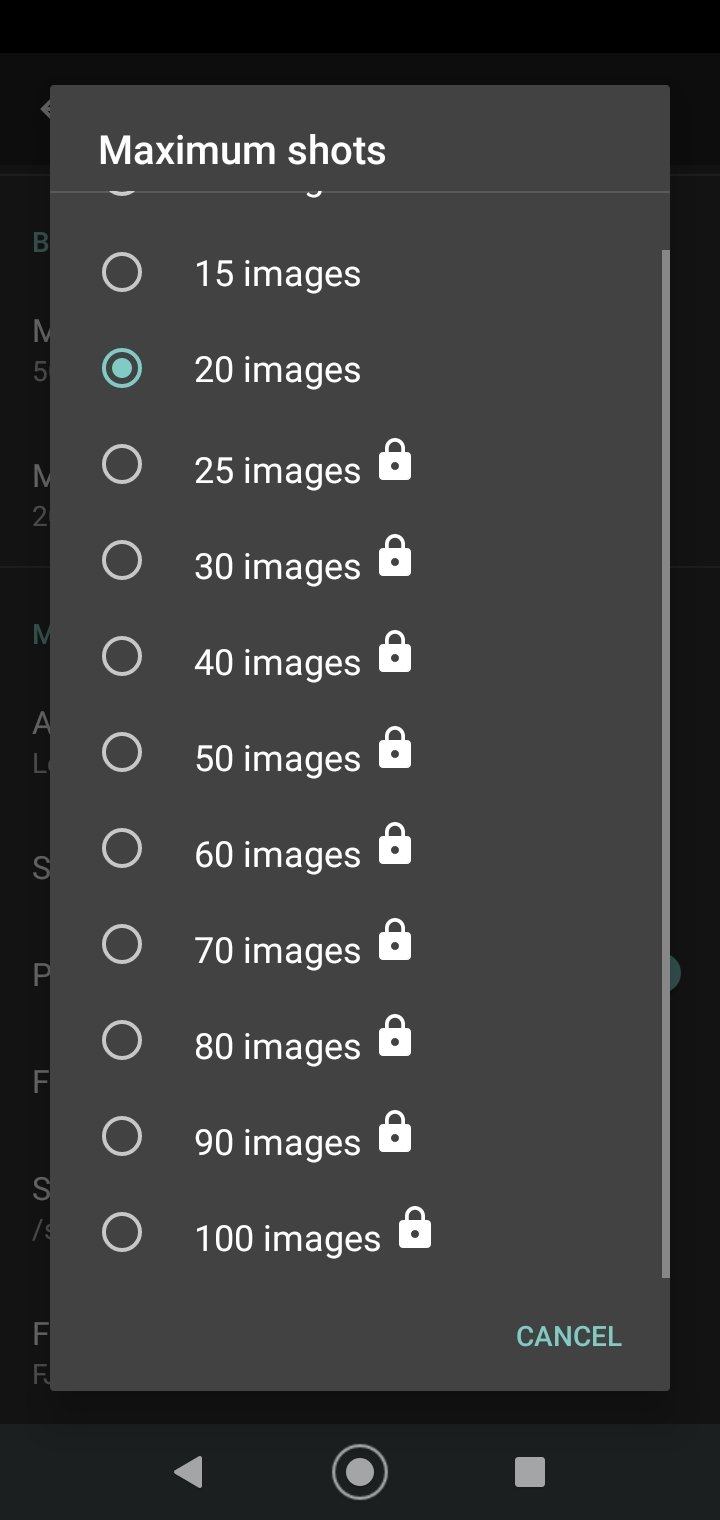Dismiss dialog with the CANCEL button
Viewport: 720px width, 1520px height.
[x=569, y=1336]
